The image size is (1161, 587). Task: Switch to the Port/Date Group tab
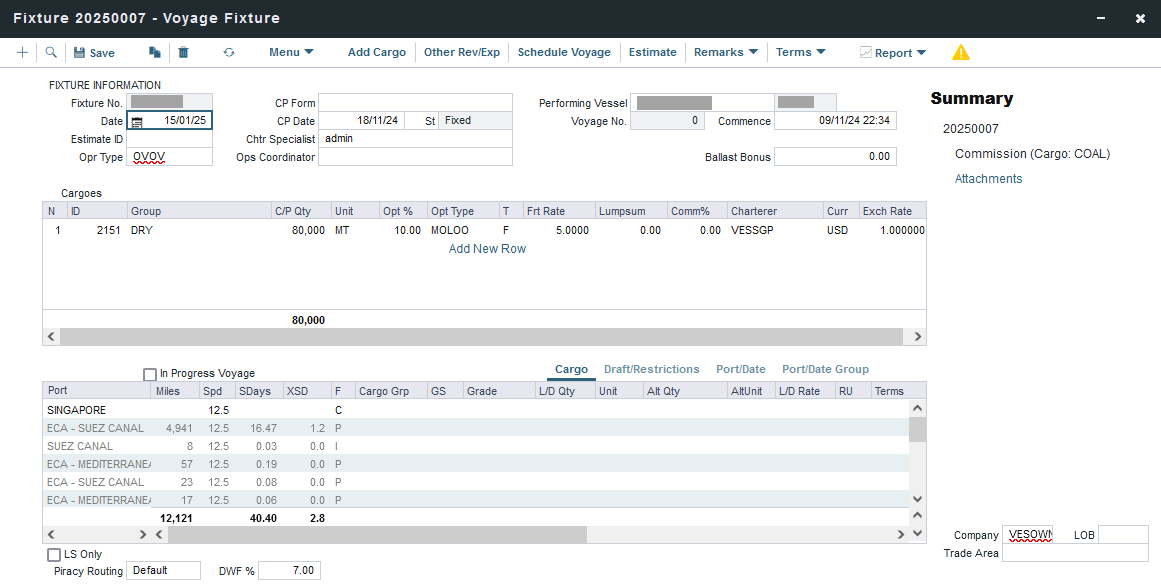click(x=825, y=369)
